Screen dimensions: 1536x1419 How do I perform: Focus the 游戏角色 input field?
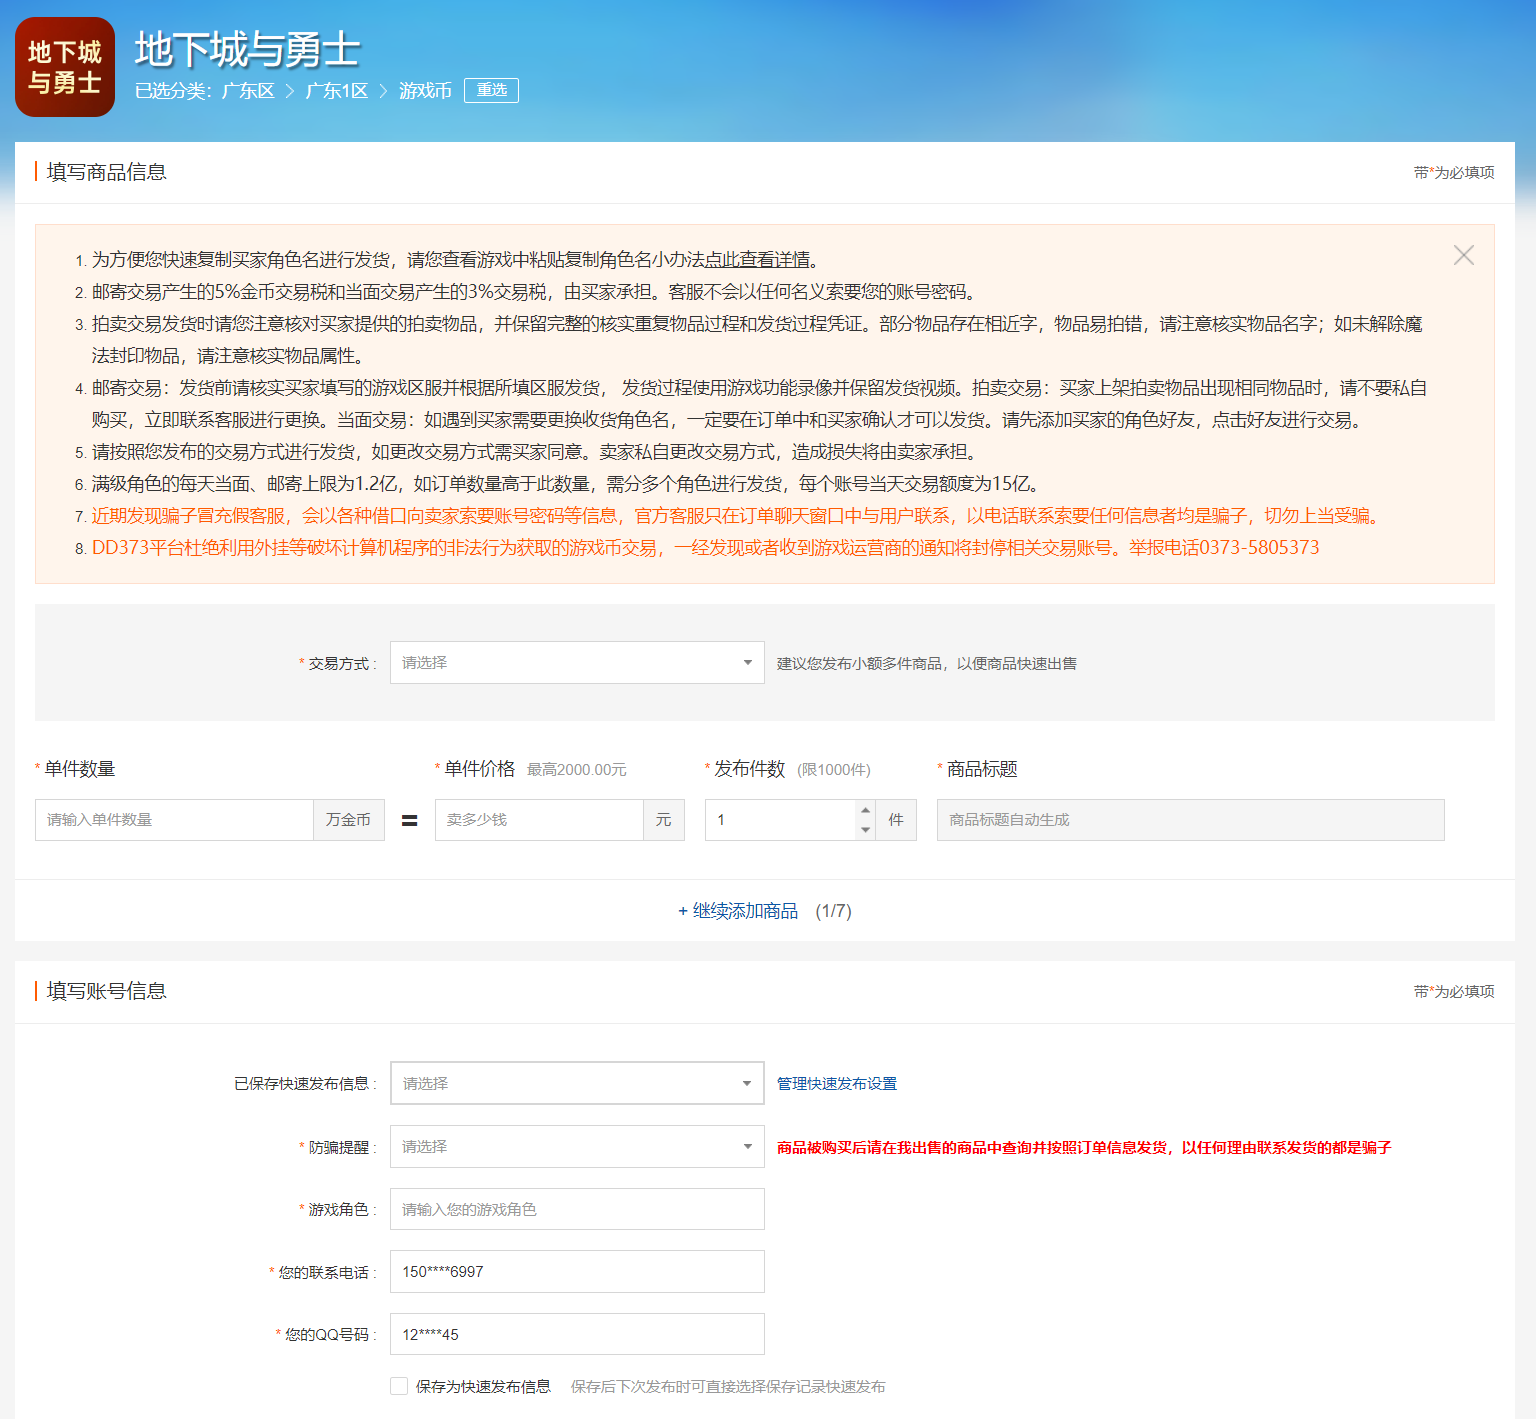(x=577, y=1209)
